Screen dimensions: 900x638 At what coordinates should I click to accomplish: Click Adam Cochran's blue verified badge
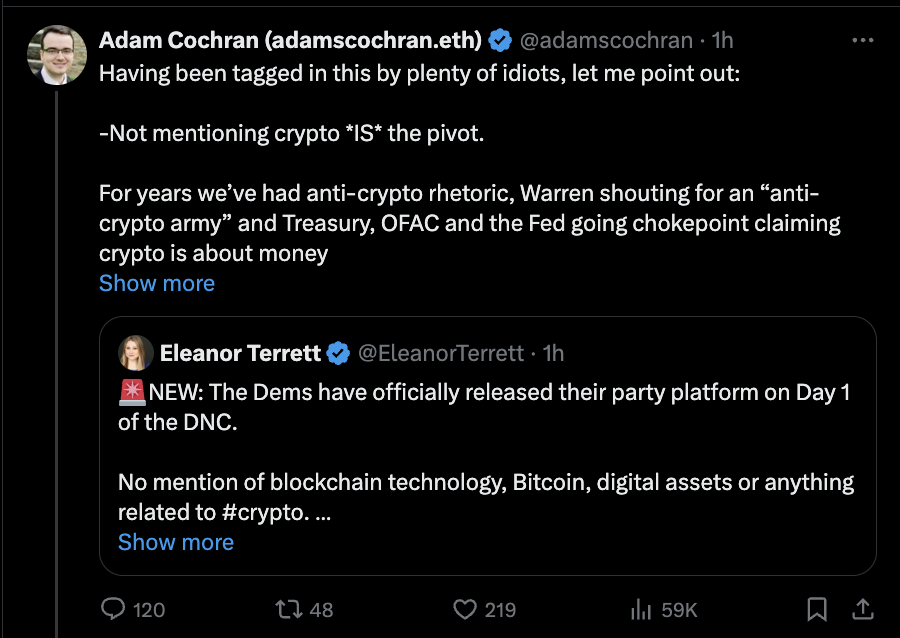pyautogui.click(x=500, y=40)
